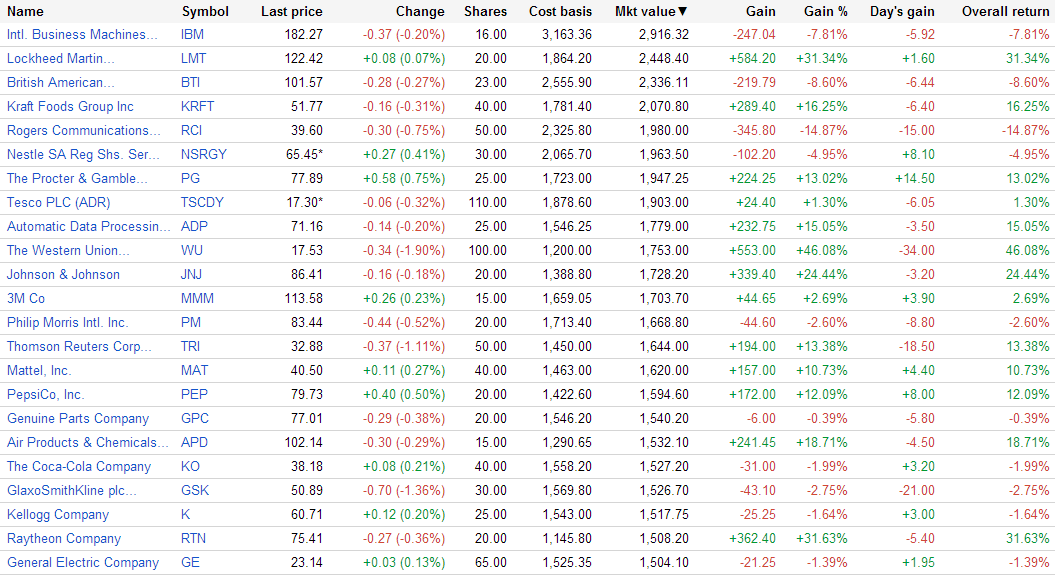Click the RTN ticker symbol
The image size is (1057, 576).
click(193, 539)
